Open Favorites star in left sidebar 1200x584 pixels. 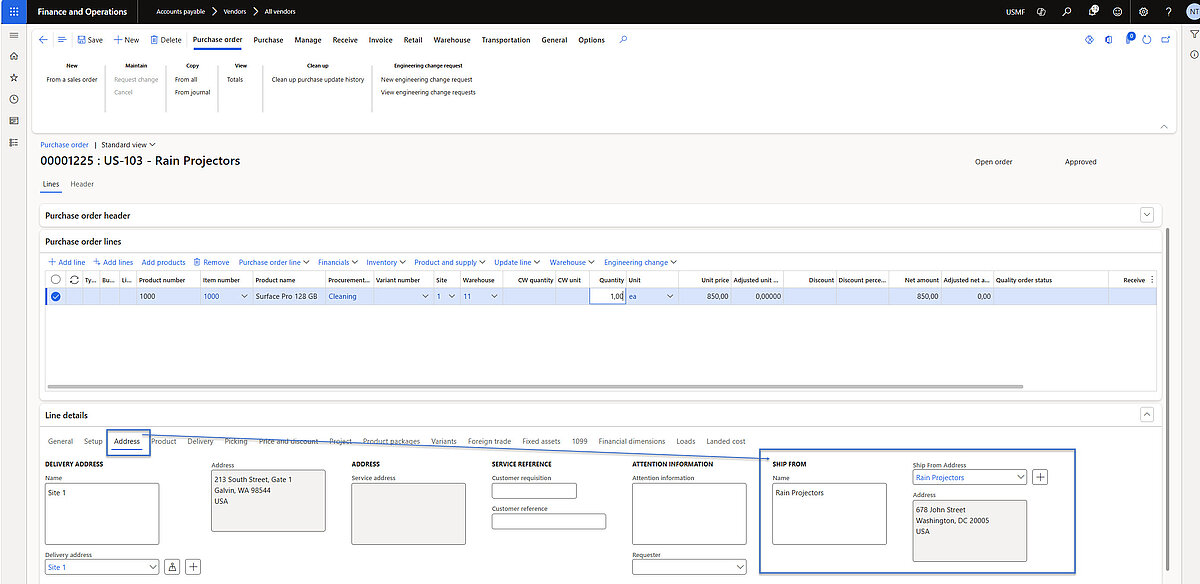coord(13,78)
